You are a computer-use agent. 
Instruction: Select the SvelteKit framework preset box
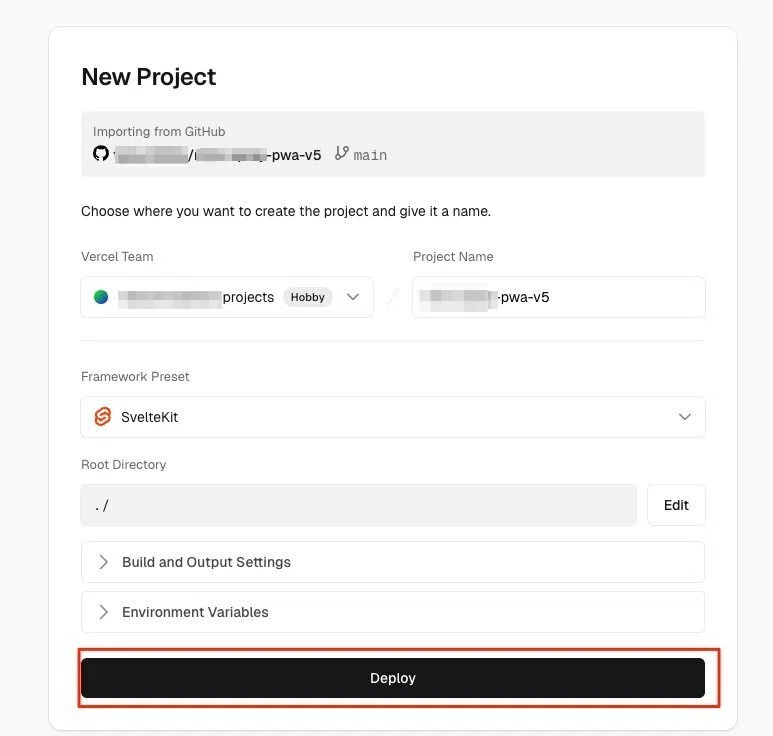pyautogui.click(x=392, y=417)
